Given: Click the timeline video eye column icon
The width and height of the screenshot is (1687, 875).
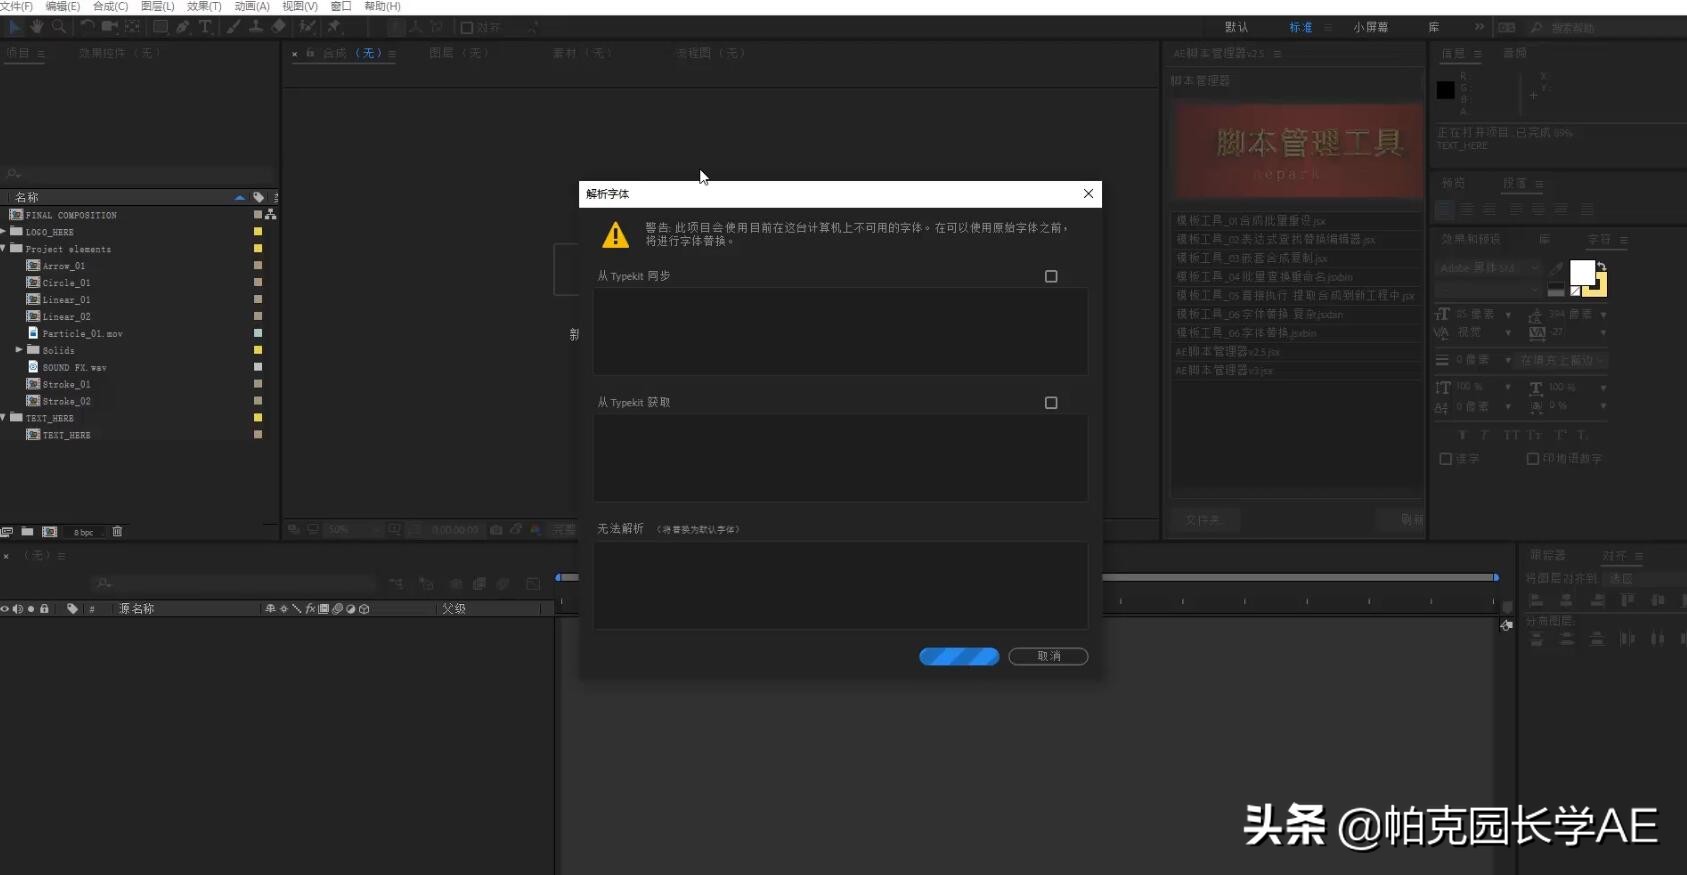Looking at the screenshot, I should click(x=5, y=608).
